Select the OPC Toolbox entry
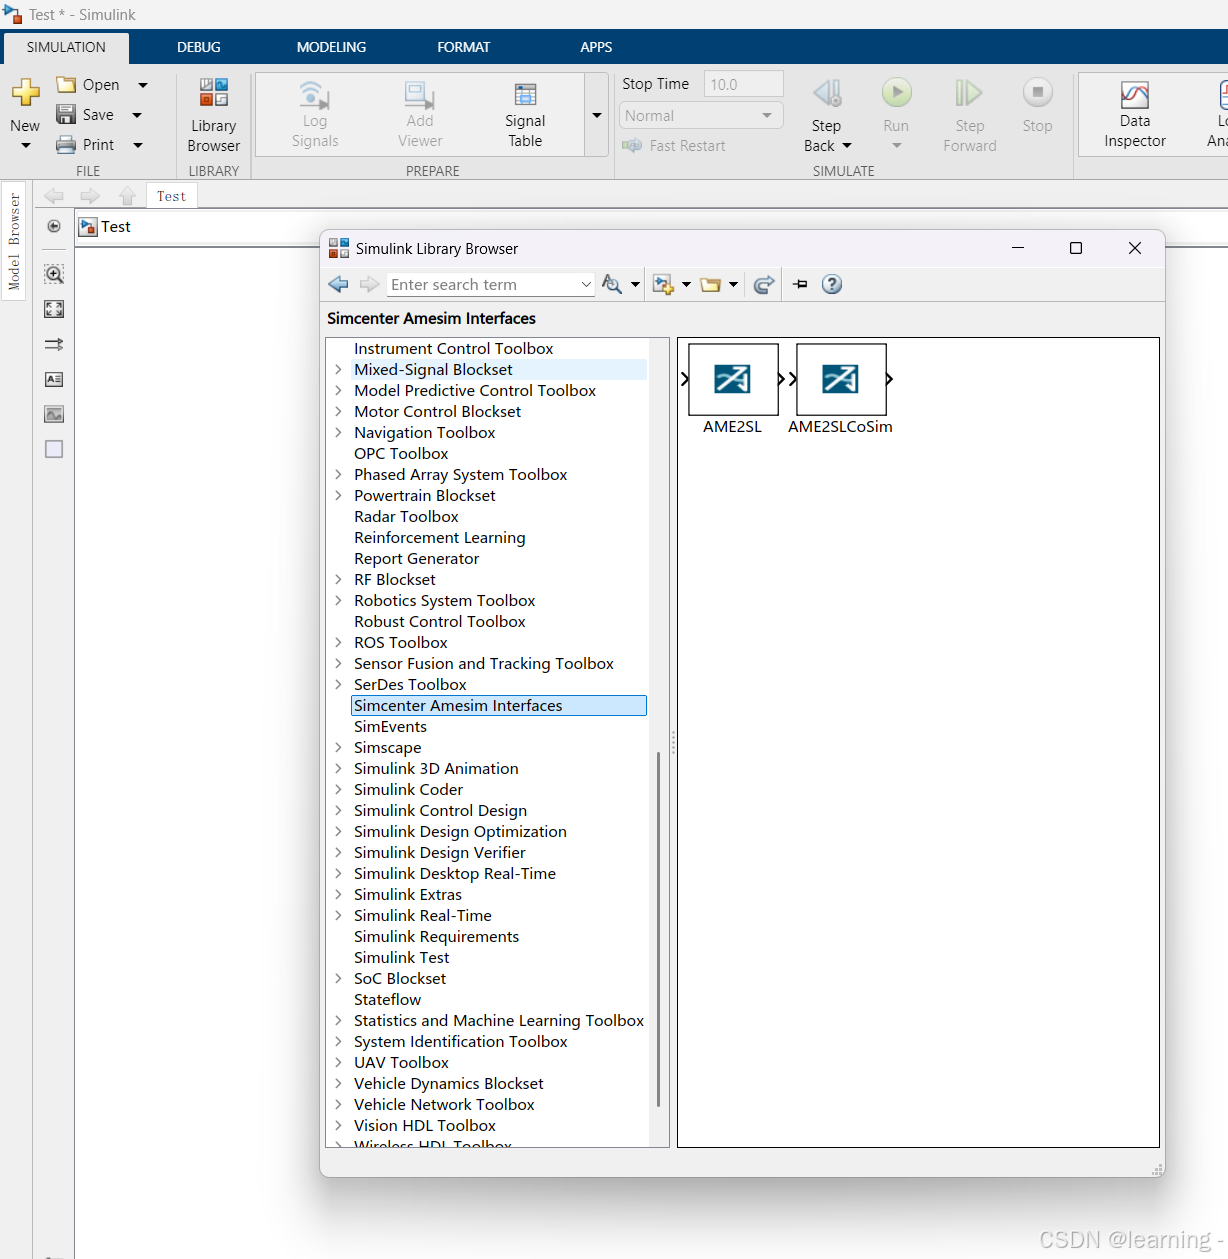 [x=401, y=453]
